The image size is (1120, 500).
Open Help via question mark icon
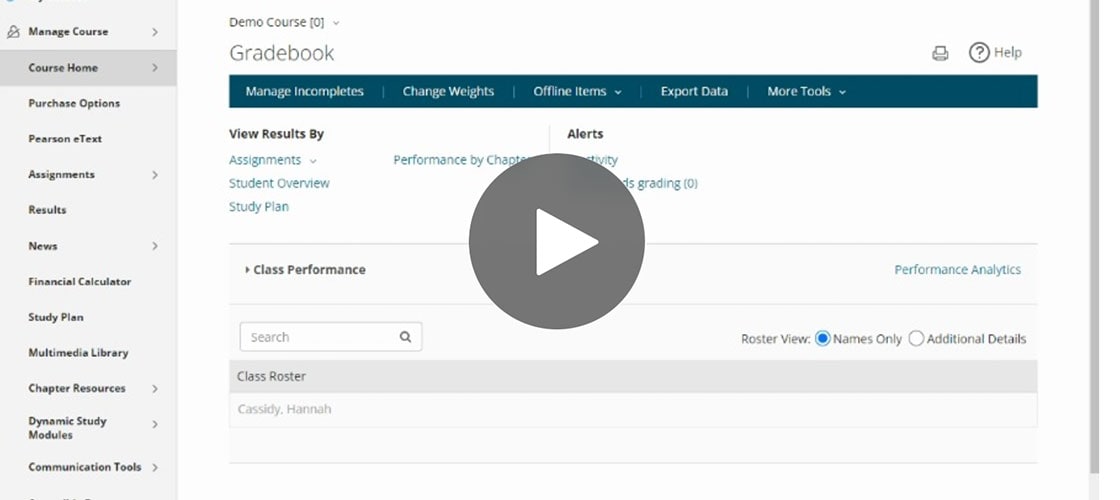979,53
